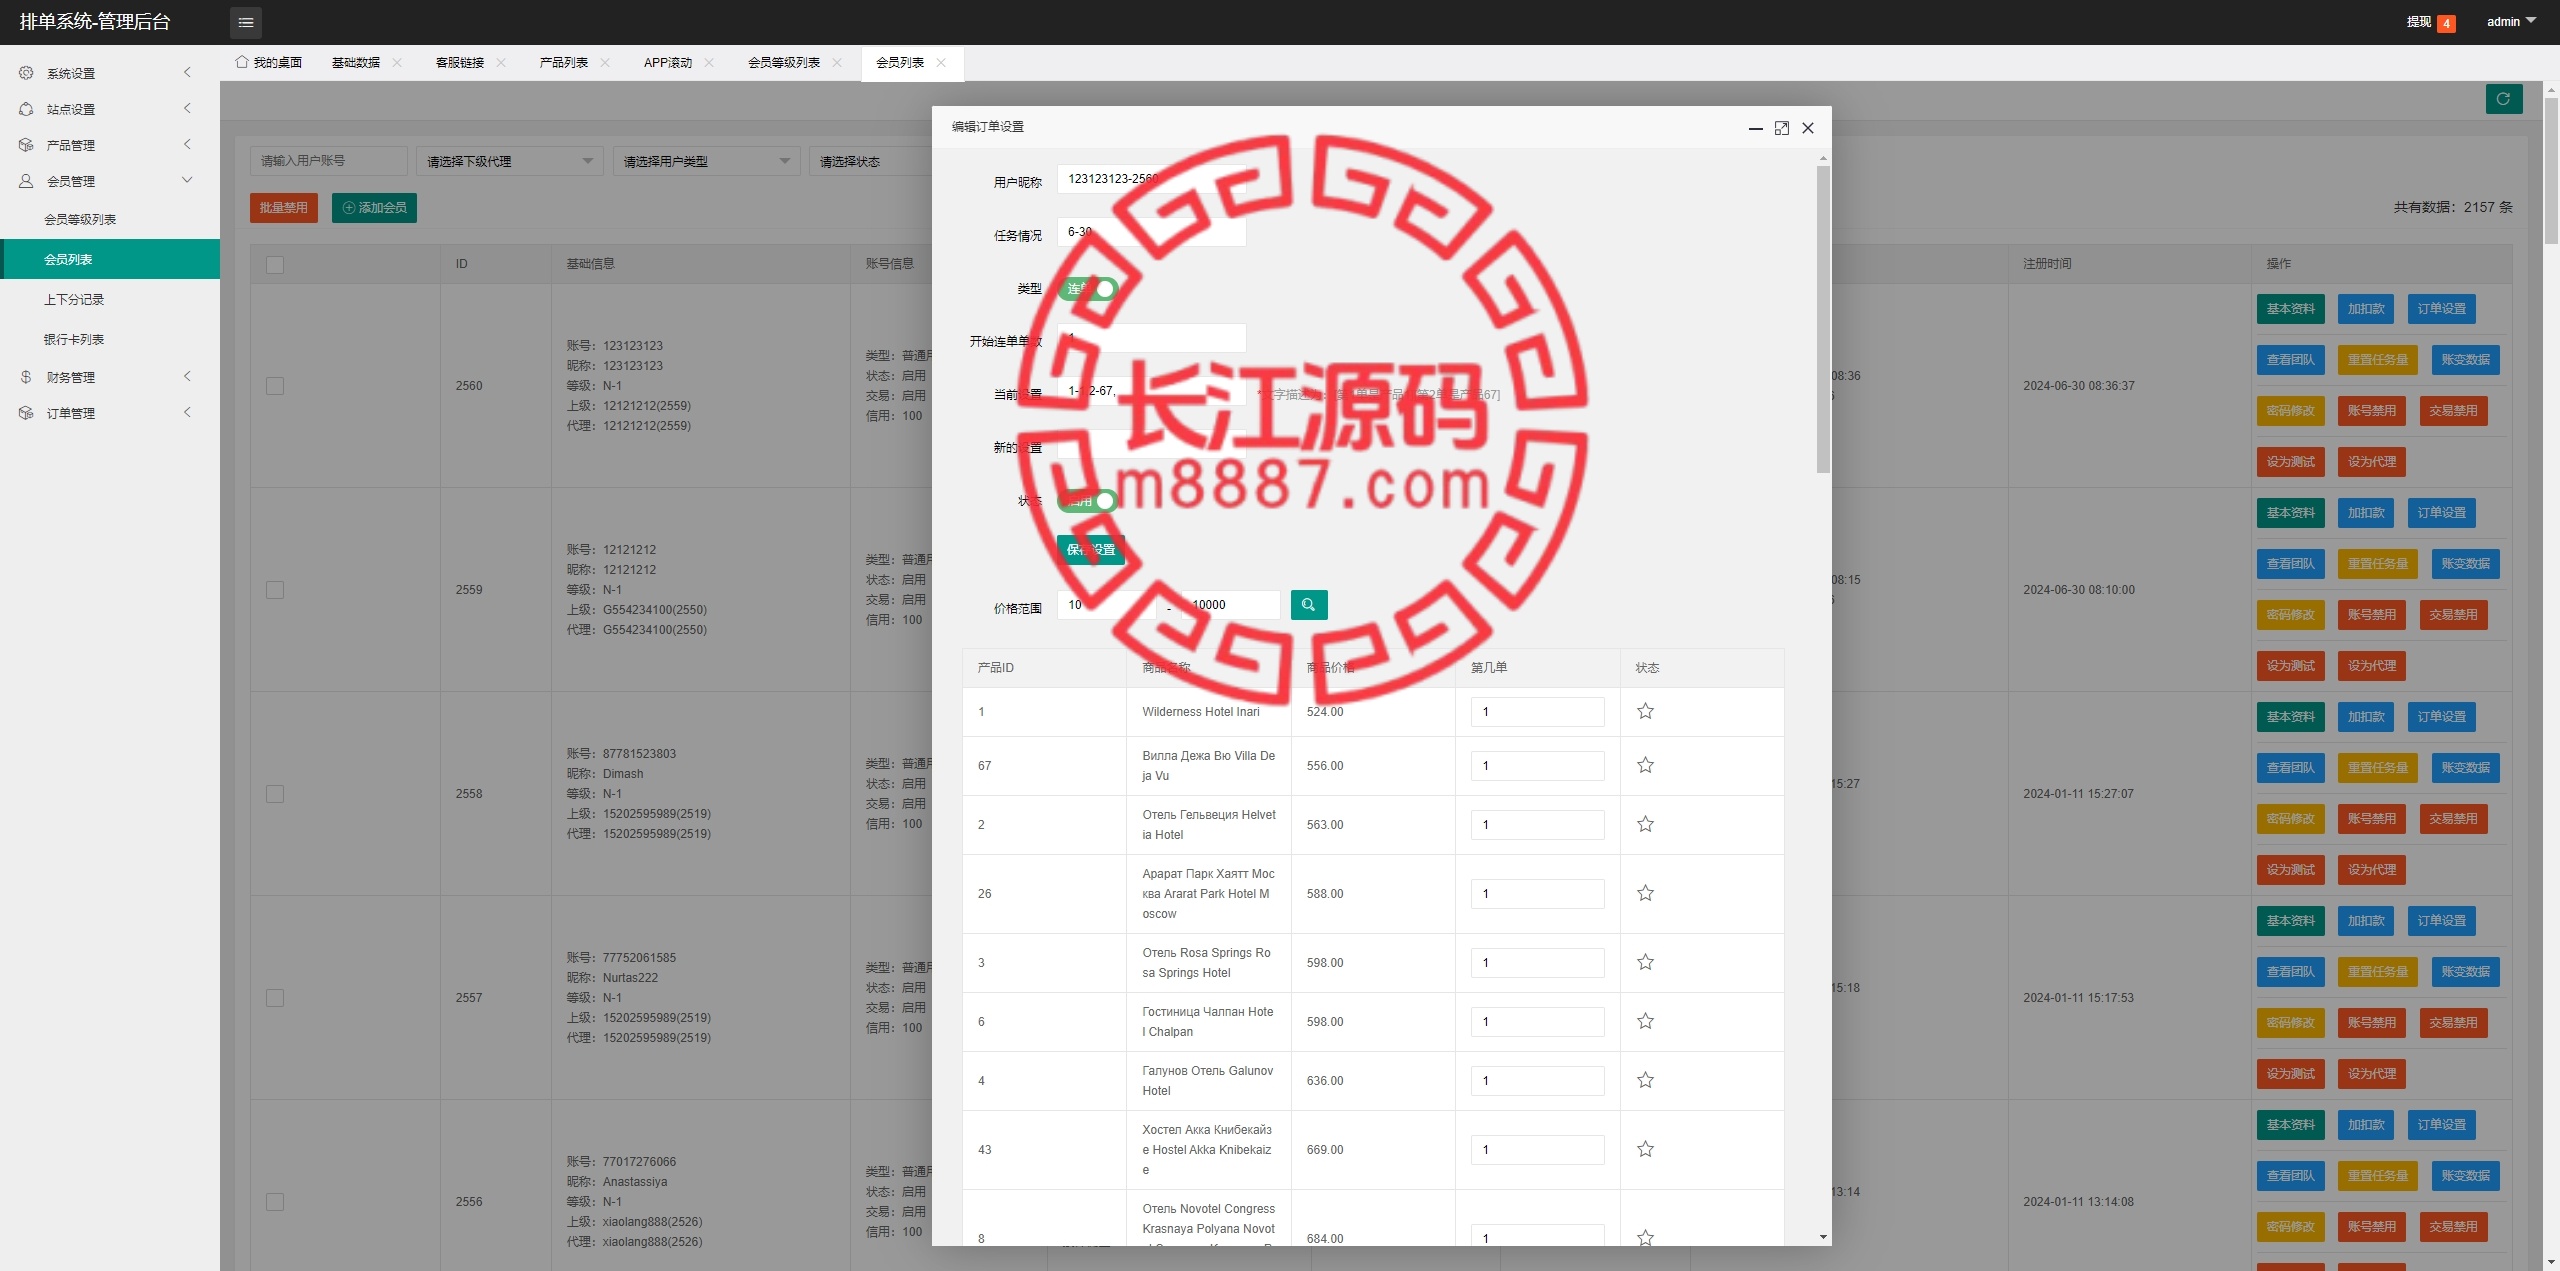Switch to the 会员等级列表 tab
The height and width of the screenshot is (1271, 2560).
coord(784,63)
